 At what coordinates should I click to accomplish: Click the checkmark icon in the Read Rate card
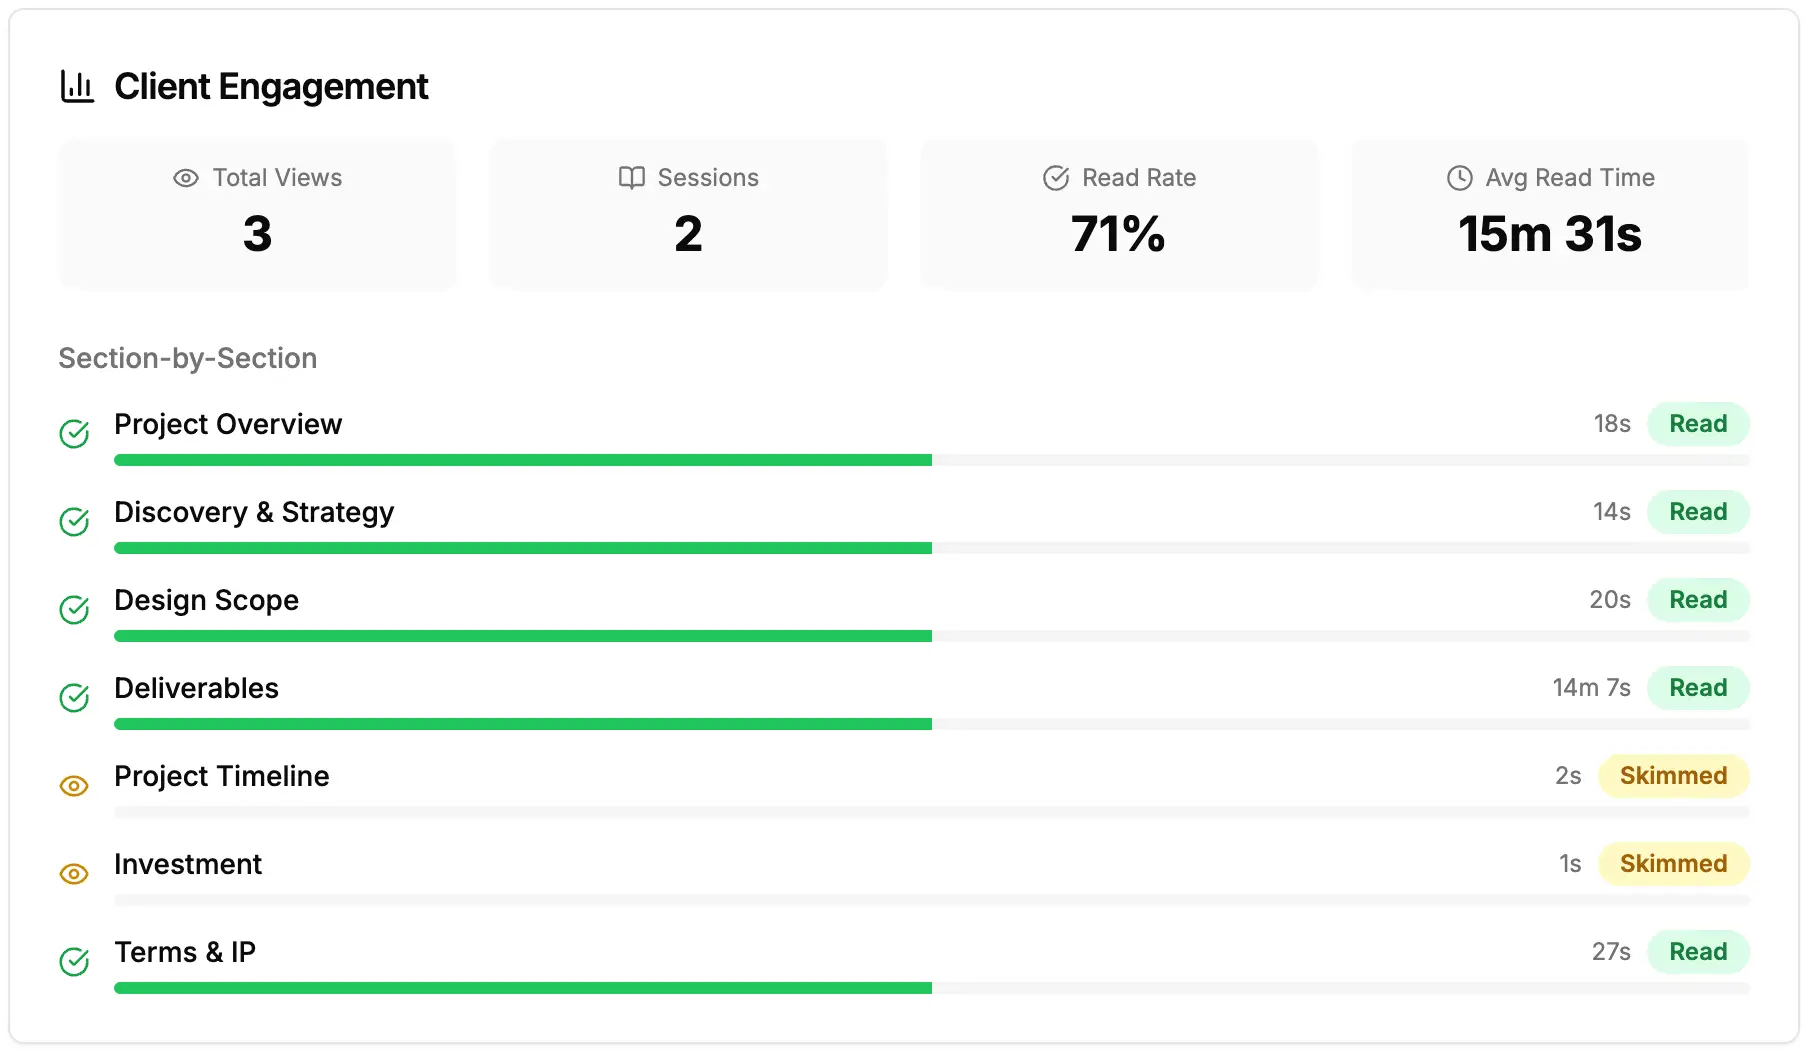click(1057, 178)
